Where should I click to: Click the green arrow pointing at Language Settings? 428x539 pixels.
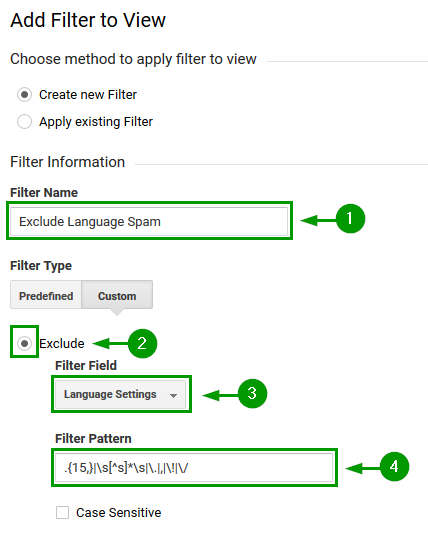coord(220,395)
